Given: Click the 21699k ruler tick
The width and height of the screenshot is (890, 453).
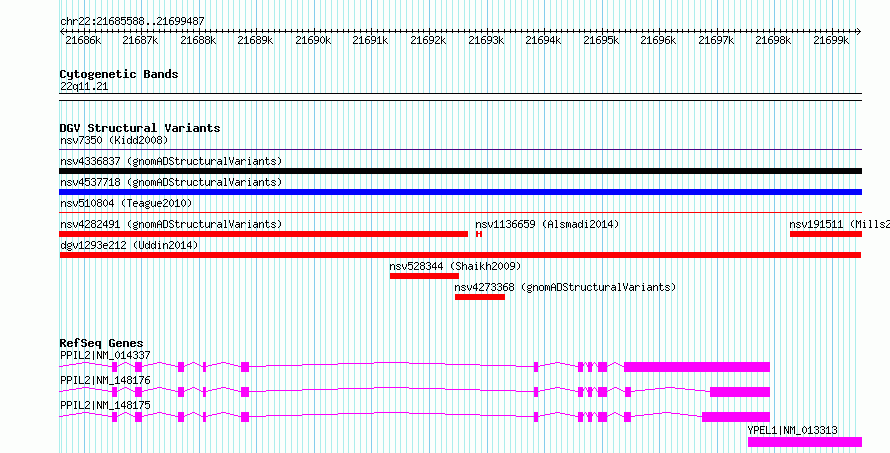Looking at the screenshot, I should pos(832,40).
